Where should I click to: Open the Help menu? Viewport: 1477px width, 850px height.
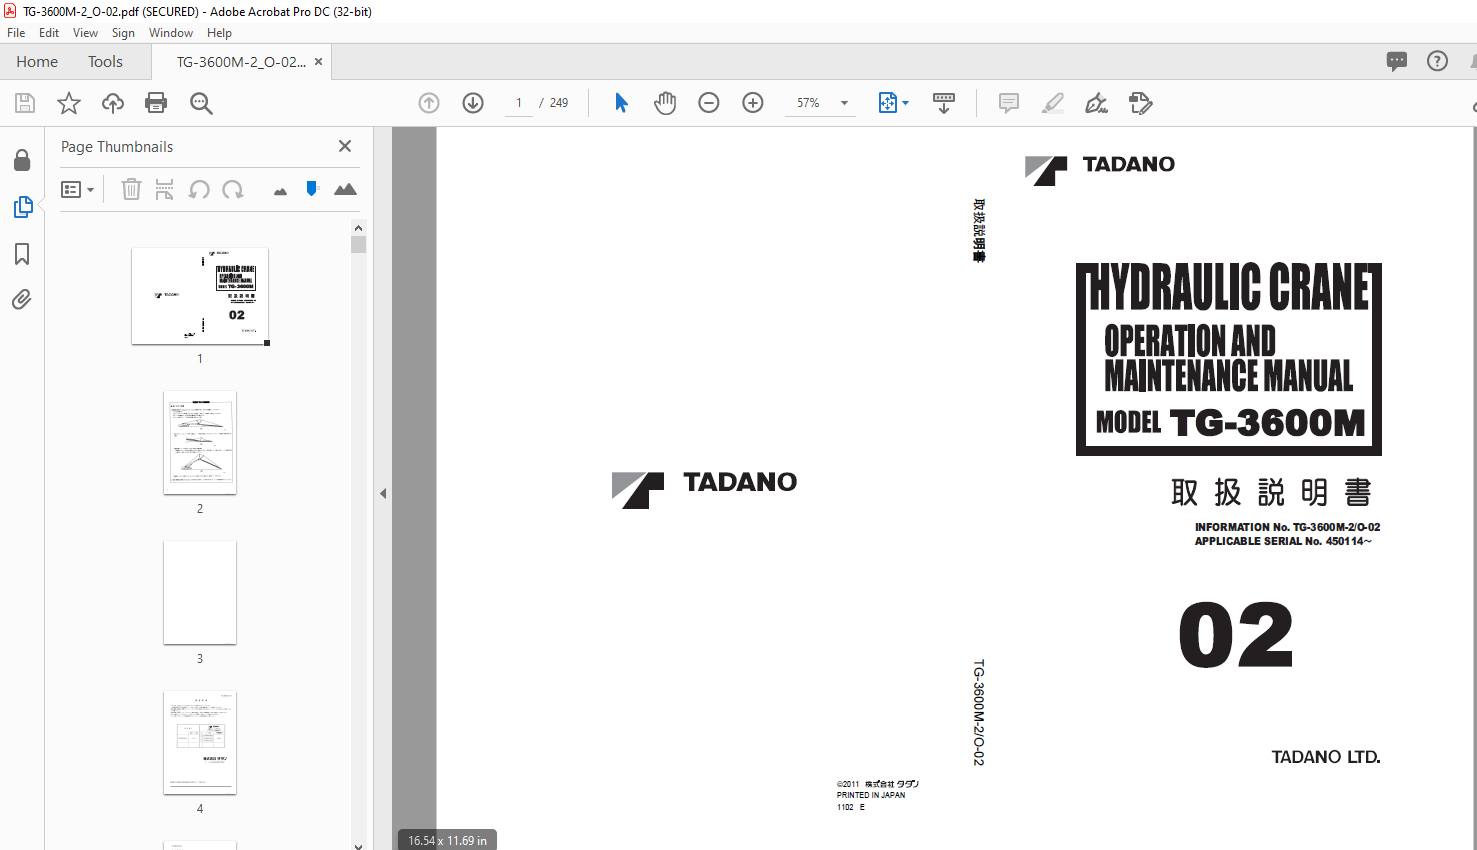219,33
